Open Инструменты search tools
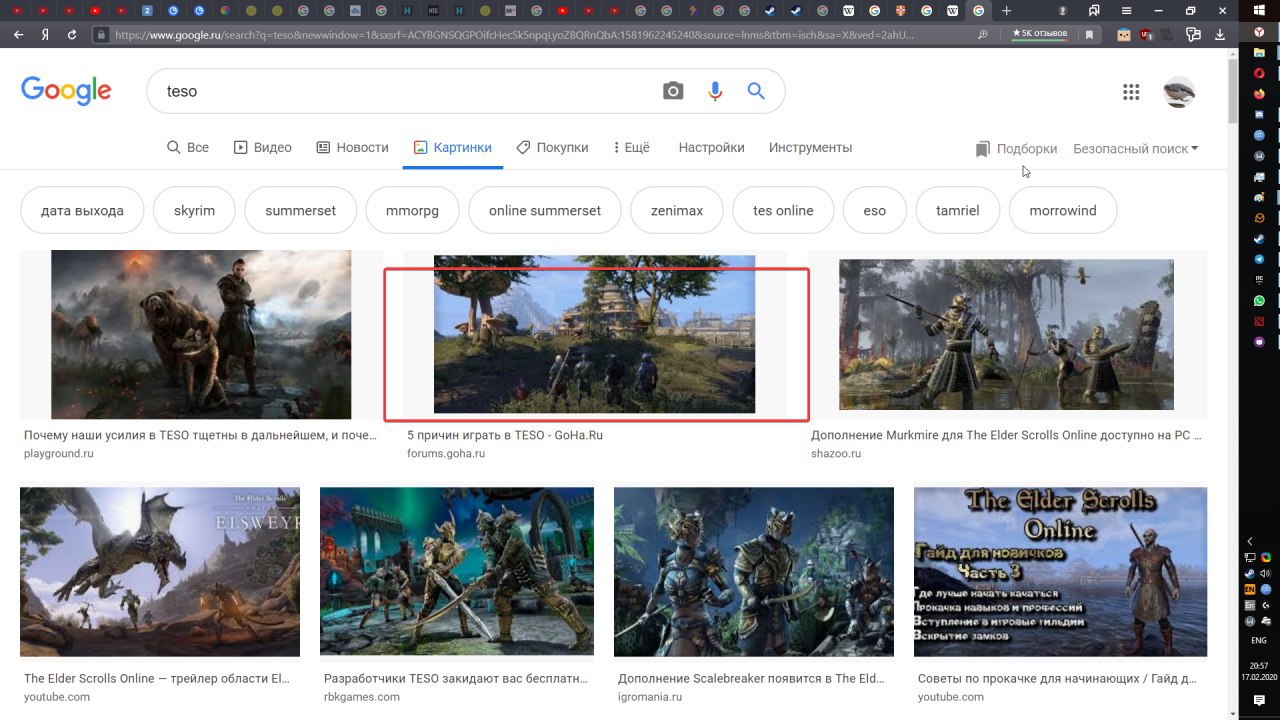This screenshot has width=1280, height=720. (810, 147)
